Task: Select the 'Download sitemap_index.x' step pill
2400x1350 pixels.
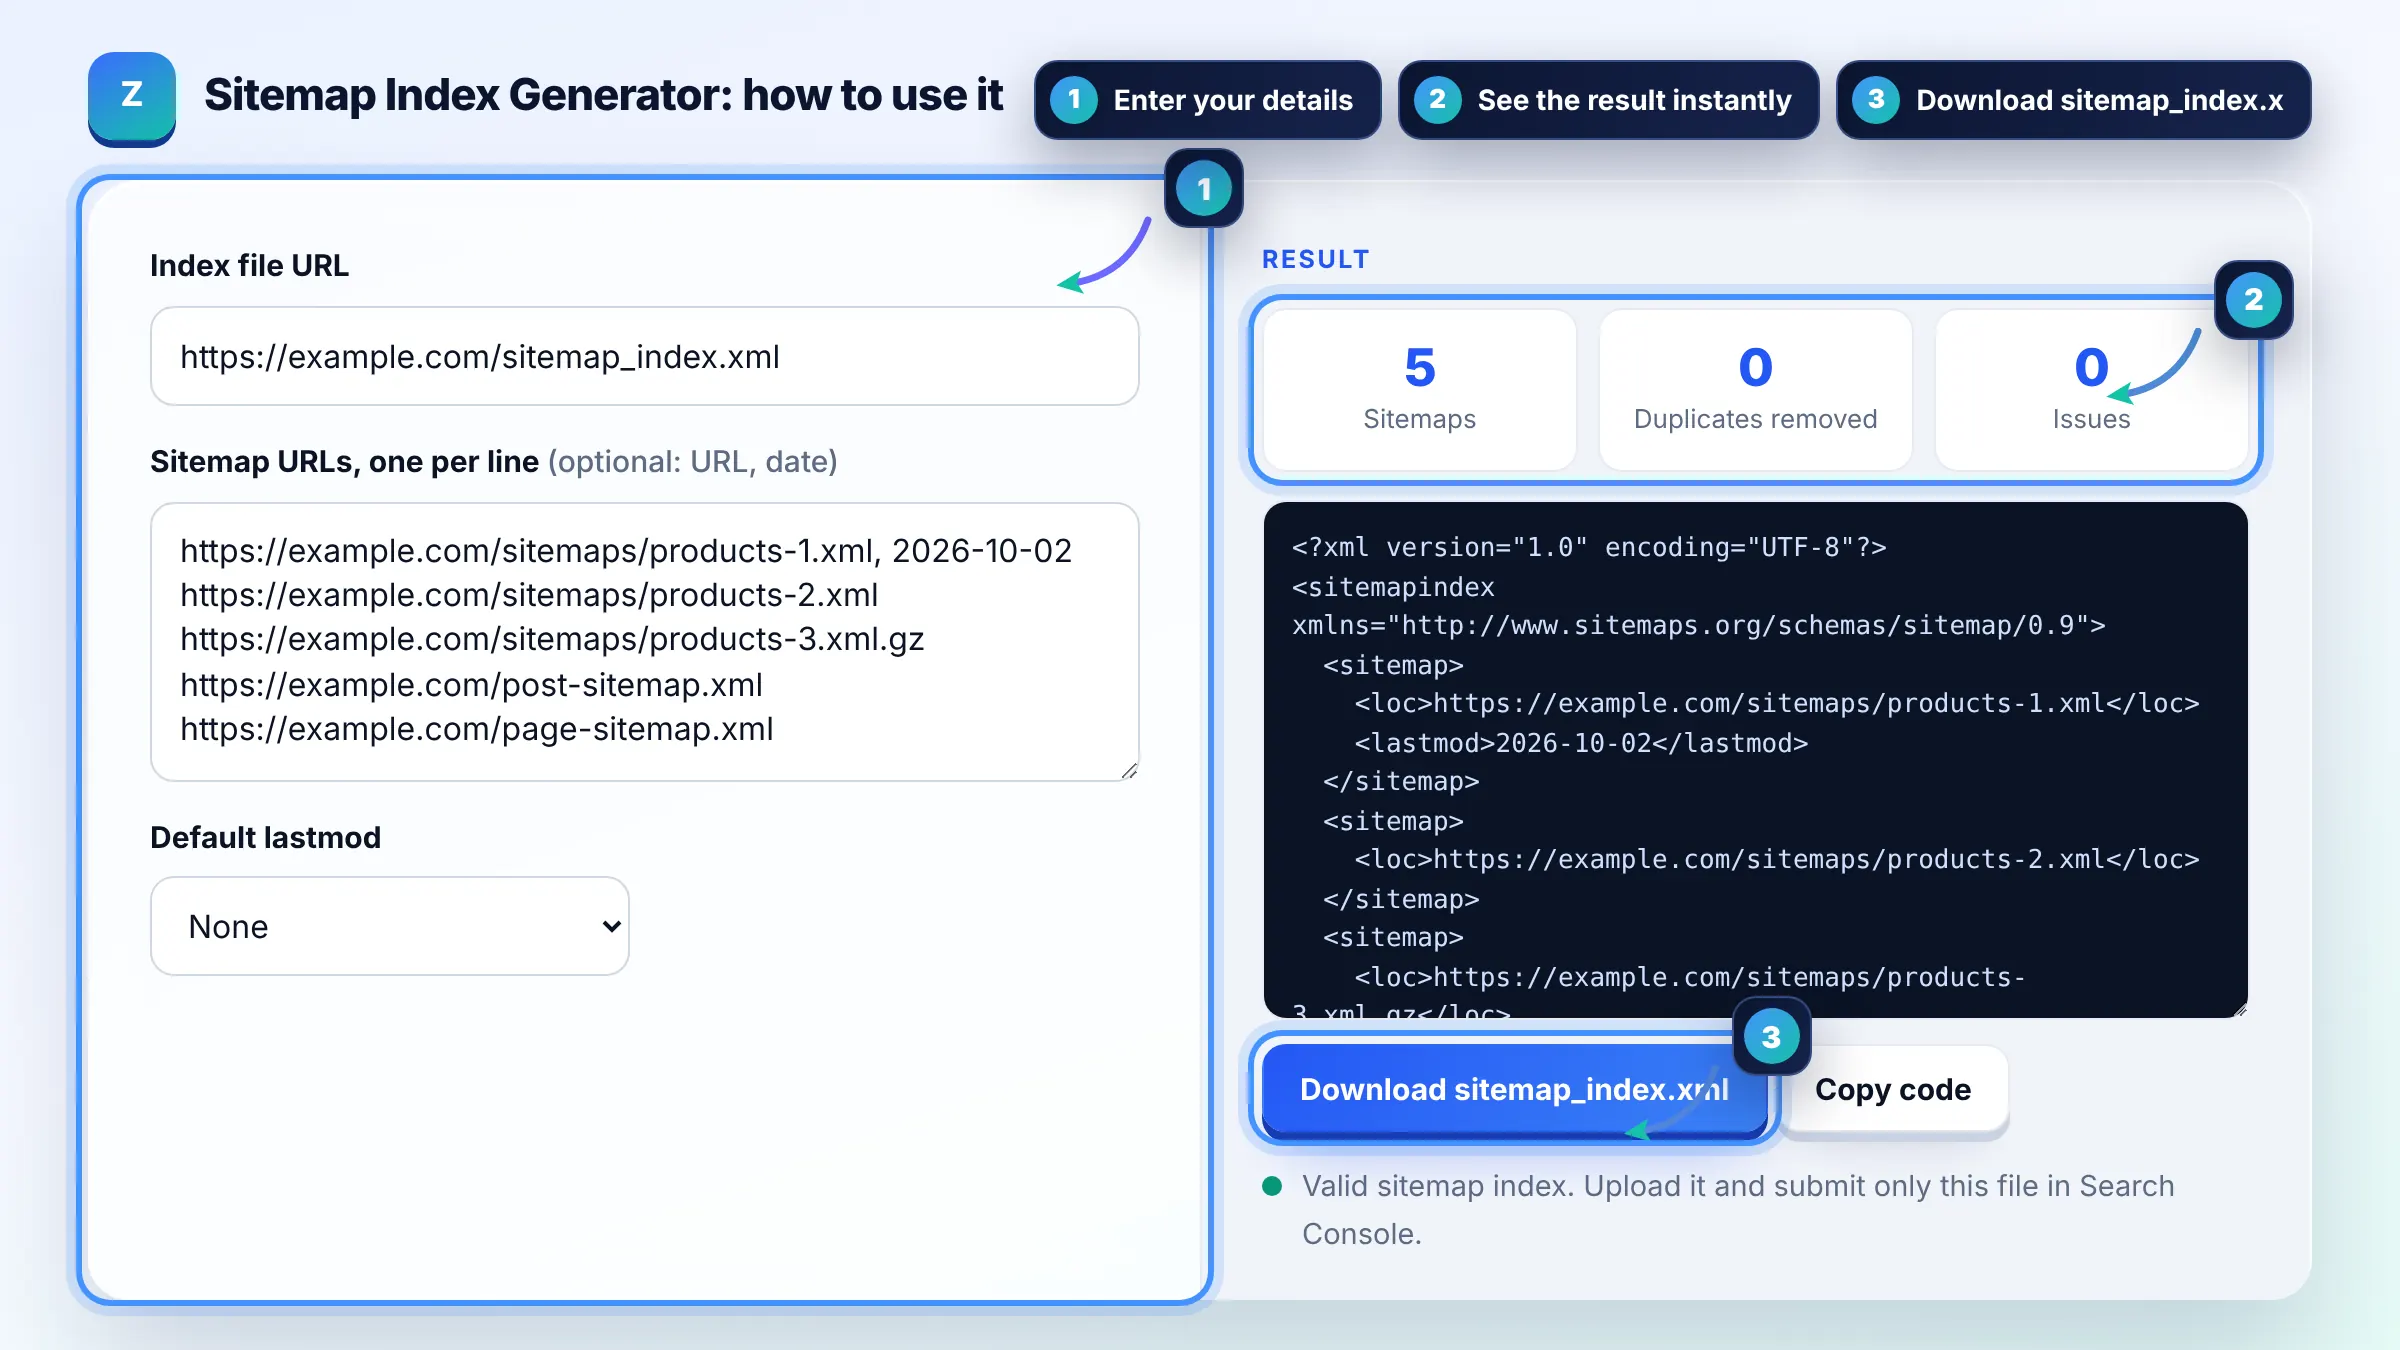Action: click(x=2073, y=100)
